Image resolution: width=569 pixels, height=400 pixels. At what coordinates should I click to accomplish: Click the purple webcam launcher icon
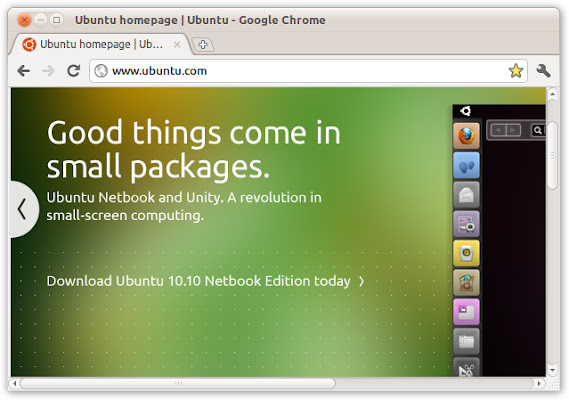tap(466, 224)
